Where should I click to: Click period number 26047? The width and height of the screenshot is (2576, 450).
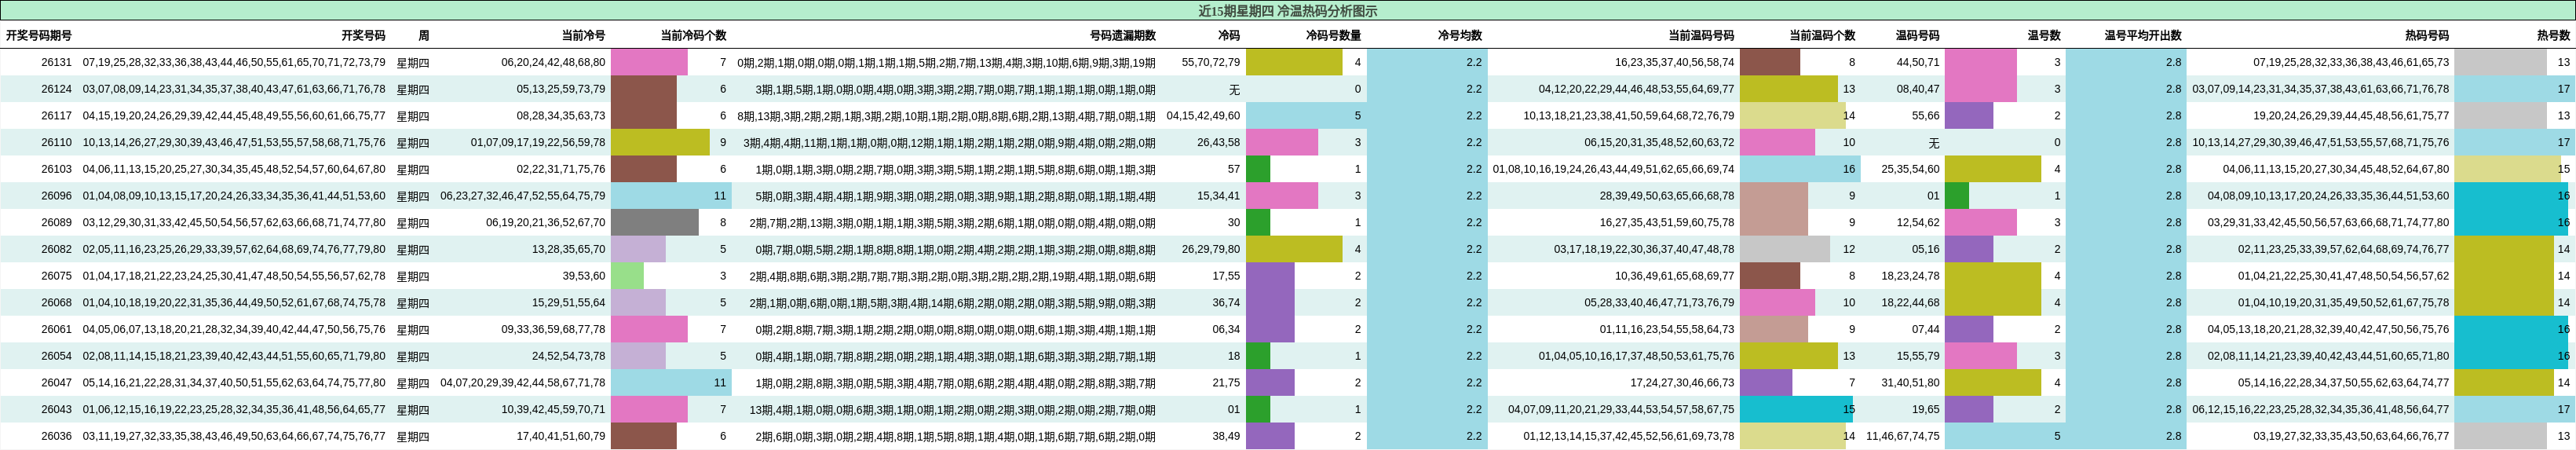(x=56, y=382)
